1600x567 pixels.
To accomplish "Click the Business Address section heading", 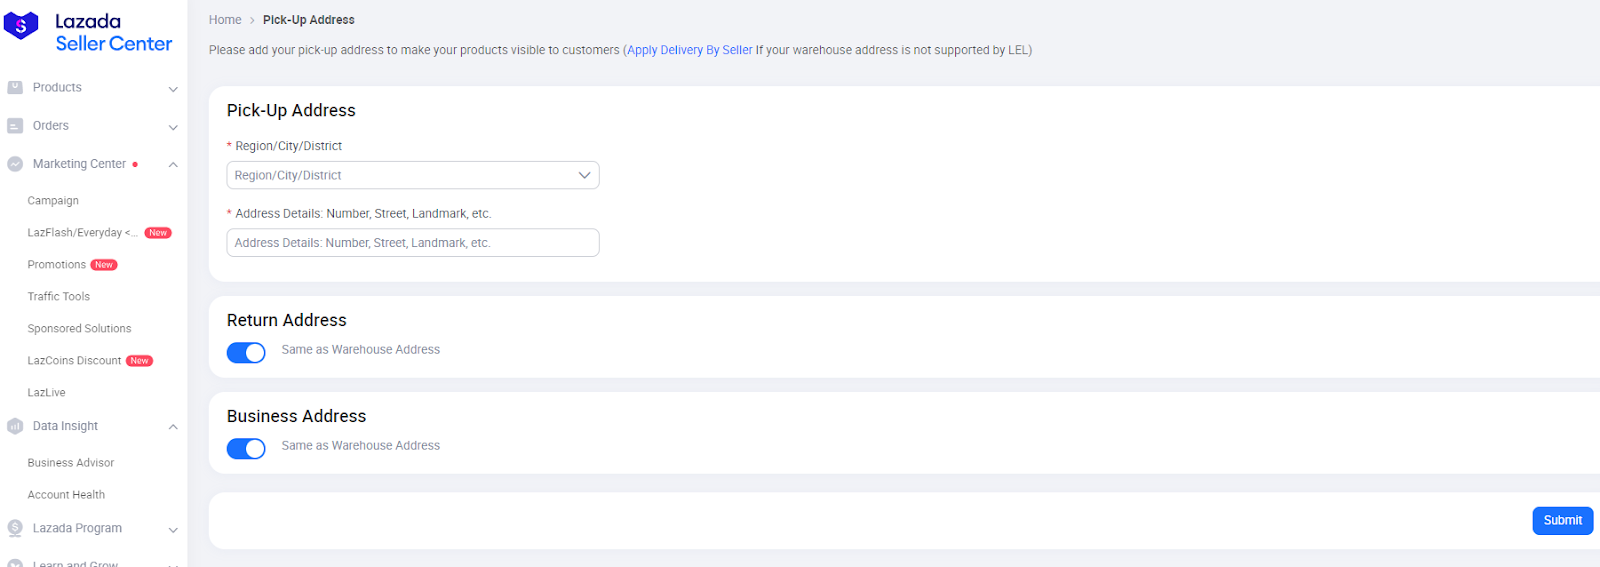I will click(x=297, y=417).
